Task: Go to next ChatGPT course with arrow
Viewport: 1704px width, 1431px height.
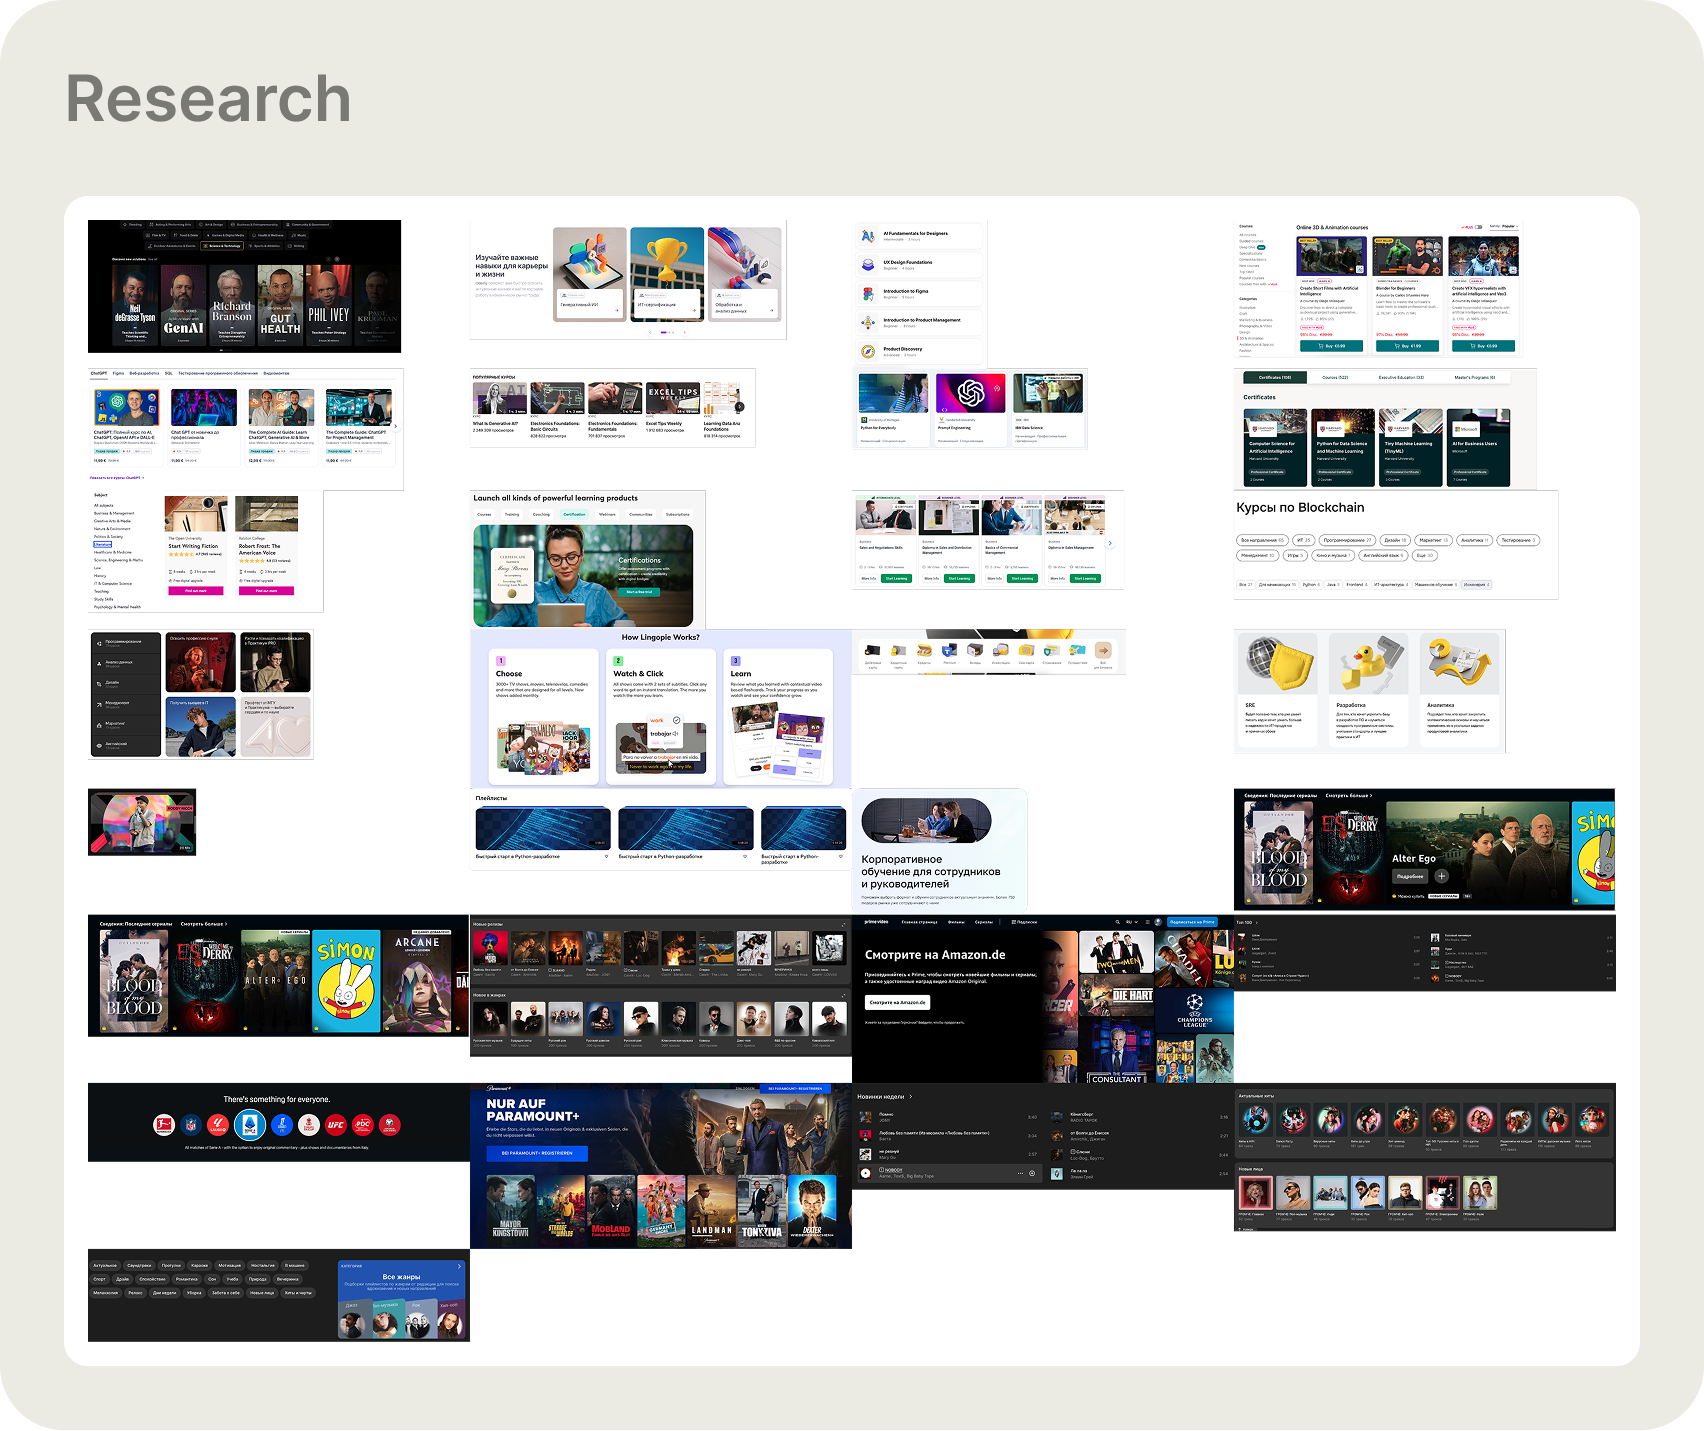Action: tap(395, 426)
